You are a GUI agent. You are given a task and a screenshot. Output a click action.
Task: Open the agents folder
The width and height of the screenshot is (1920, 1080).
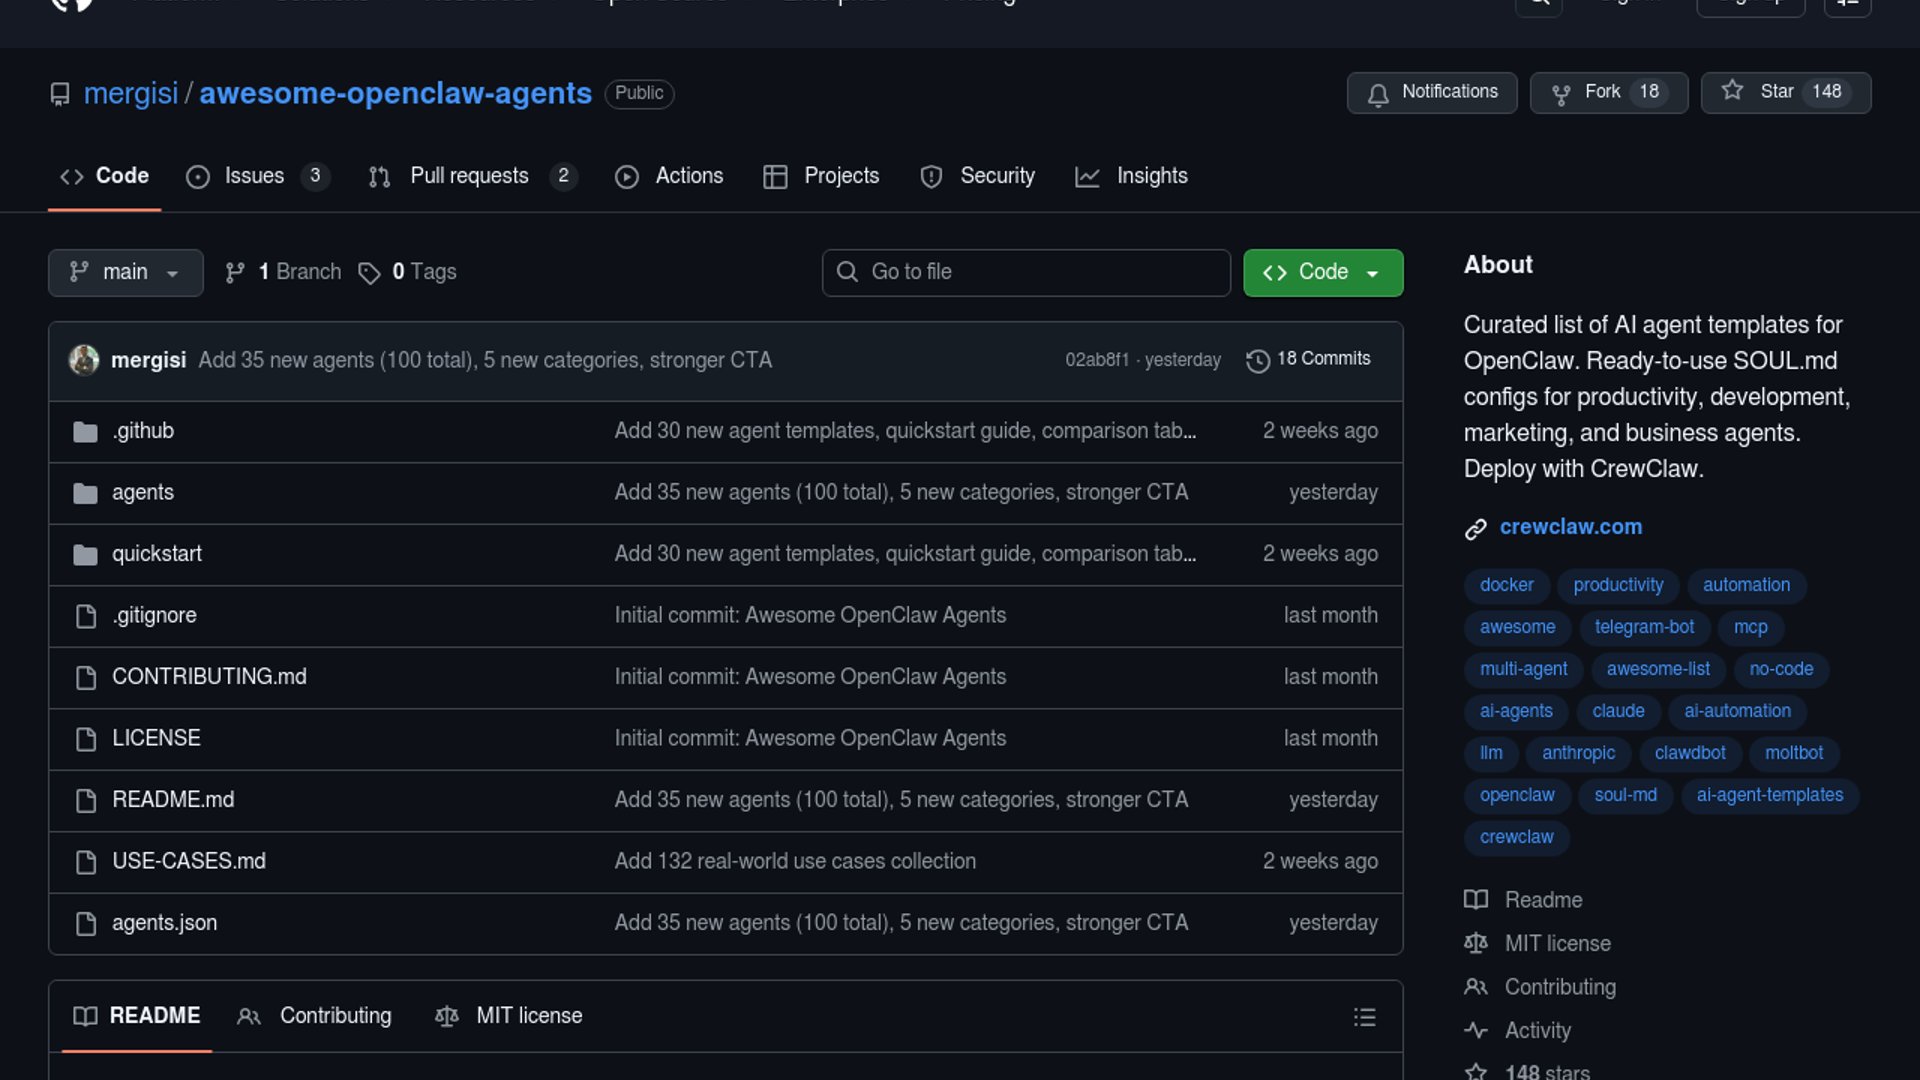coord(143,493)
